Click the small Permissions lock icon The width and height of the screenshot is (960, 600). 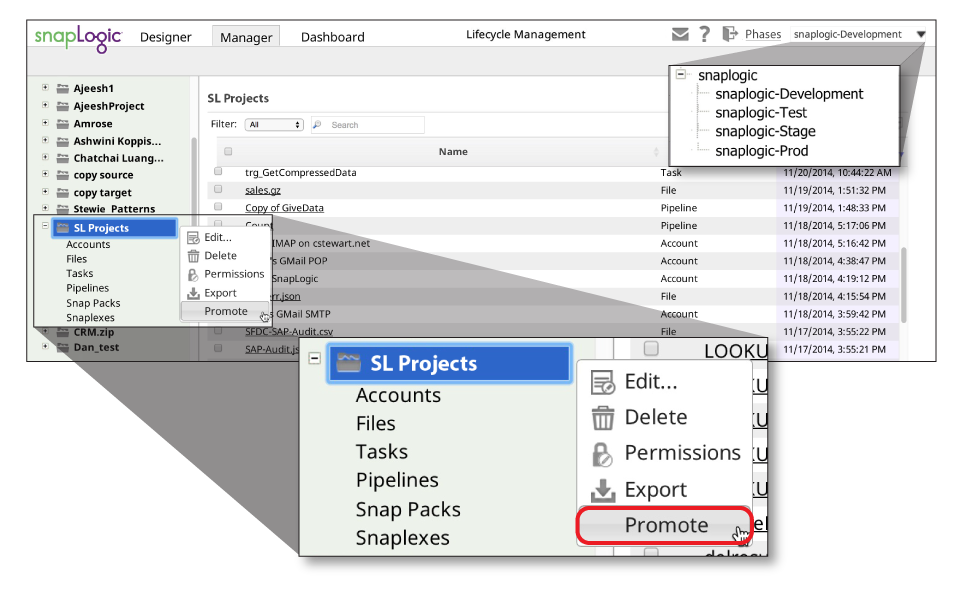pos(193,275)
